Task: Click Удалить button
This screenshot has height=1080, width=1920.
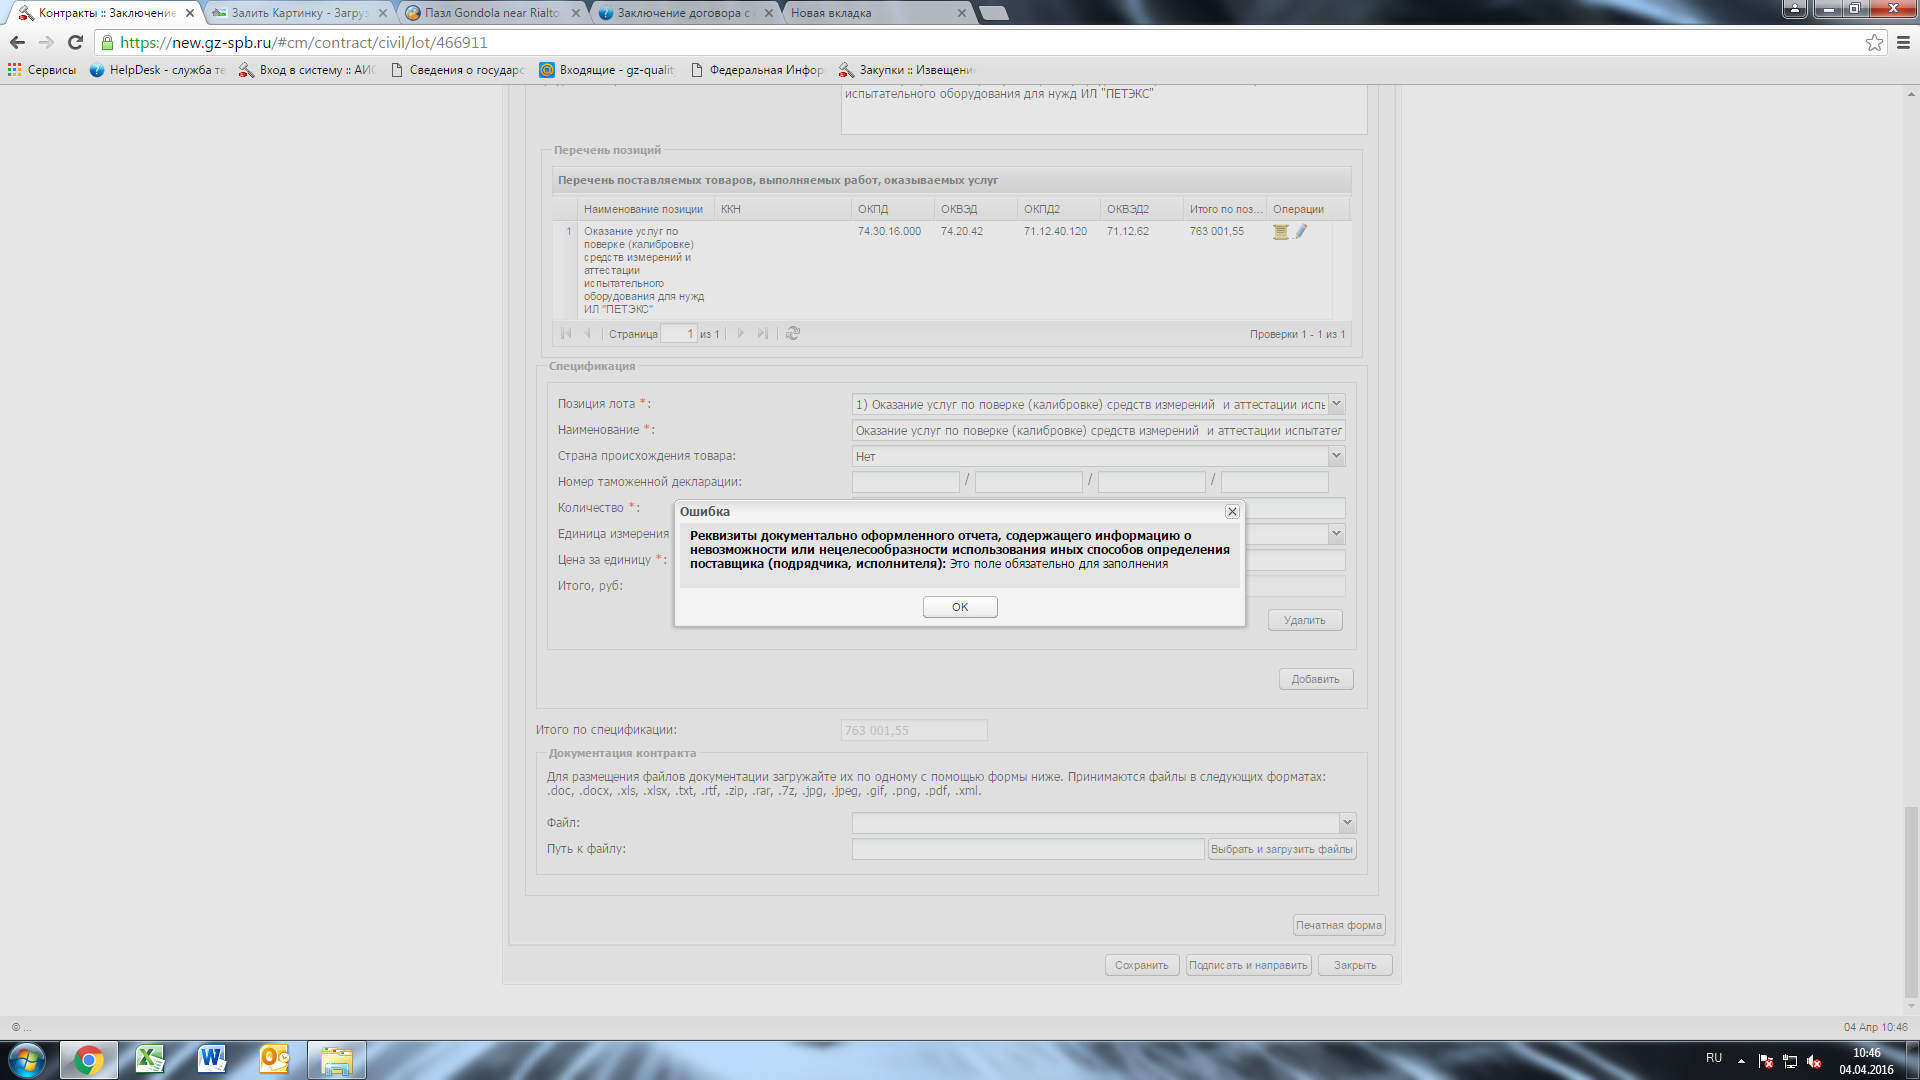Action: tap(1305, 620)
